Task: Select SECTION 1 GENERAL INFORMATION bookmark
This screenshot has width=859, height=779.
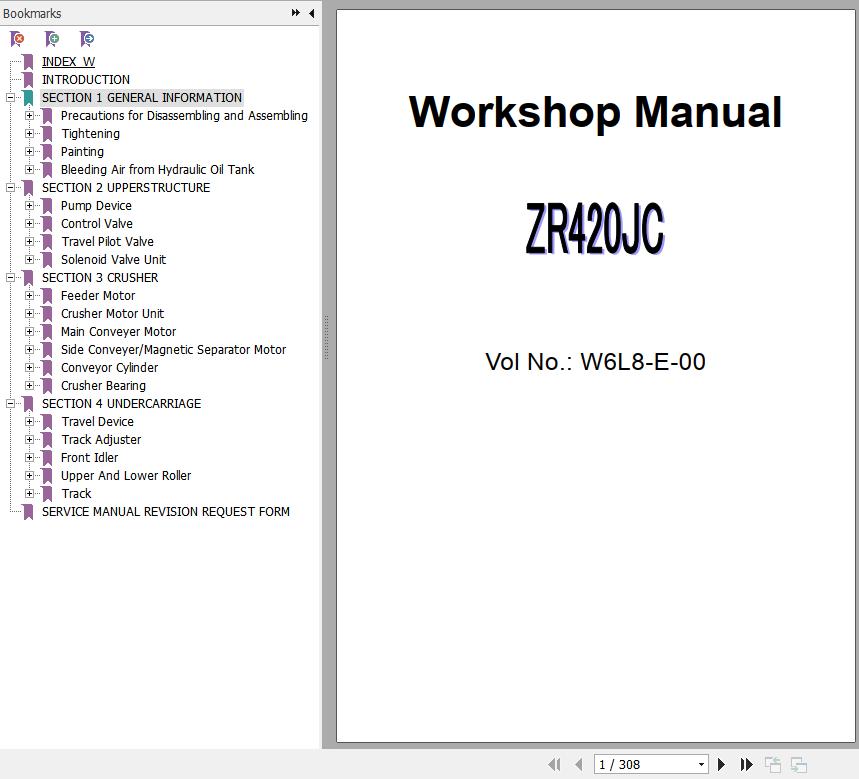Action: point(142,98)
